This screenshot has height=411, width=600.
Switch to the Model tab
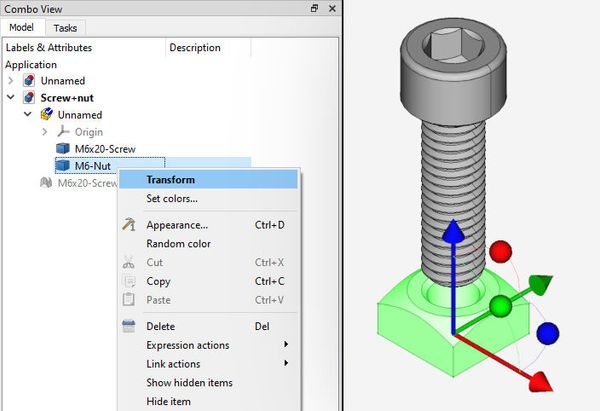click(x=21, y=27)
